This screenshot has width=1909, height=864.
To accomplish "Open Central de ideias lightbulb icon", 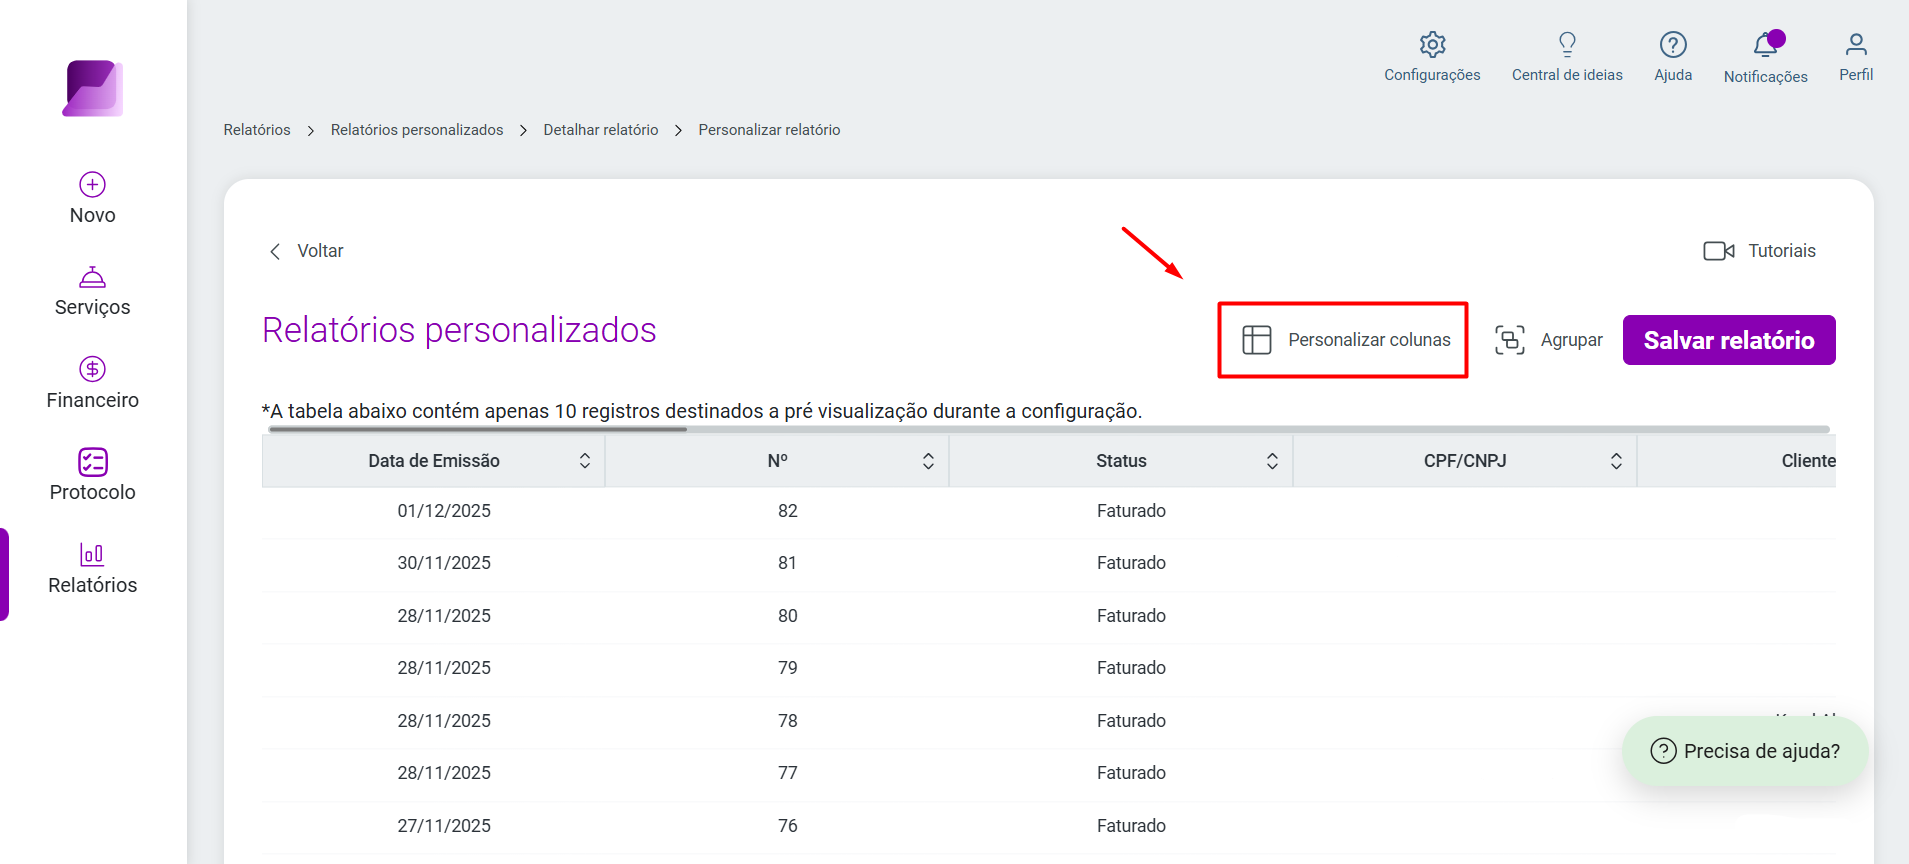I will (1567, 44).
